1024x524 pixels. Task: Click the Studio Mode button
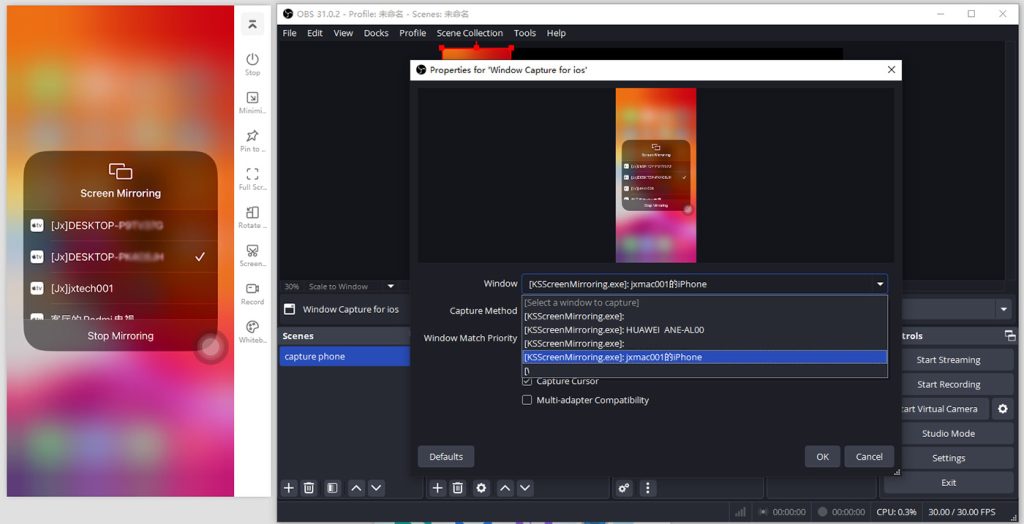pos(948,434)
